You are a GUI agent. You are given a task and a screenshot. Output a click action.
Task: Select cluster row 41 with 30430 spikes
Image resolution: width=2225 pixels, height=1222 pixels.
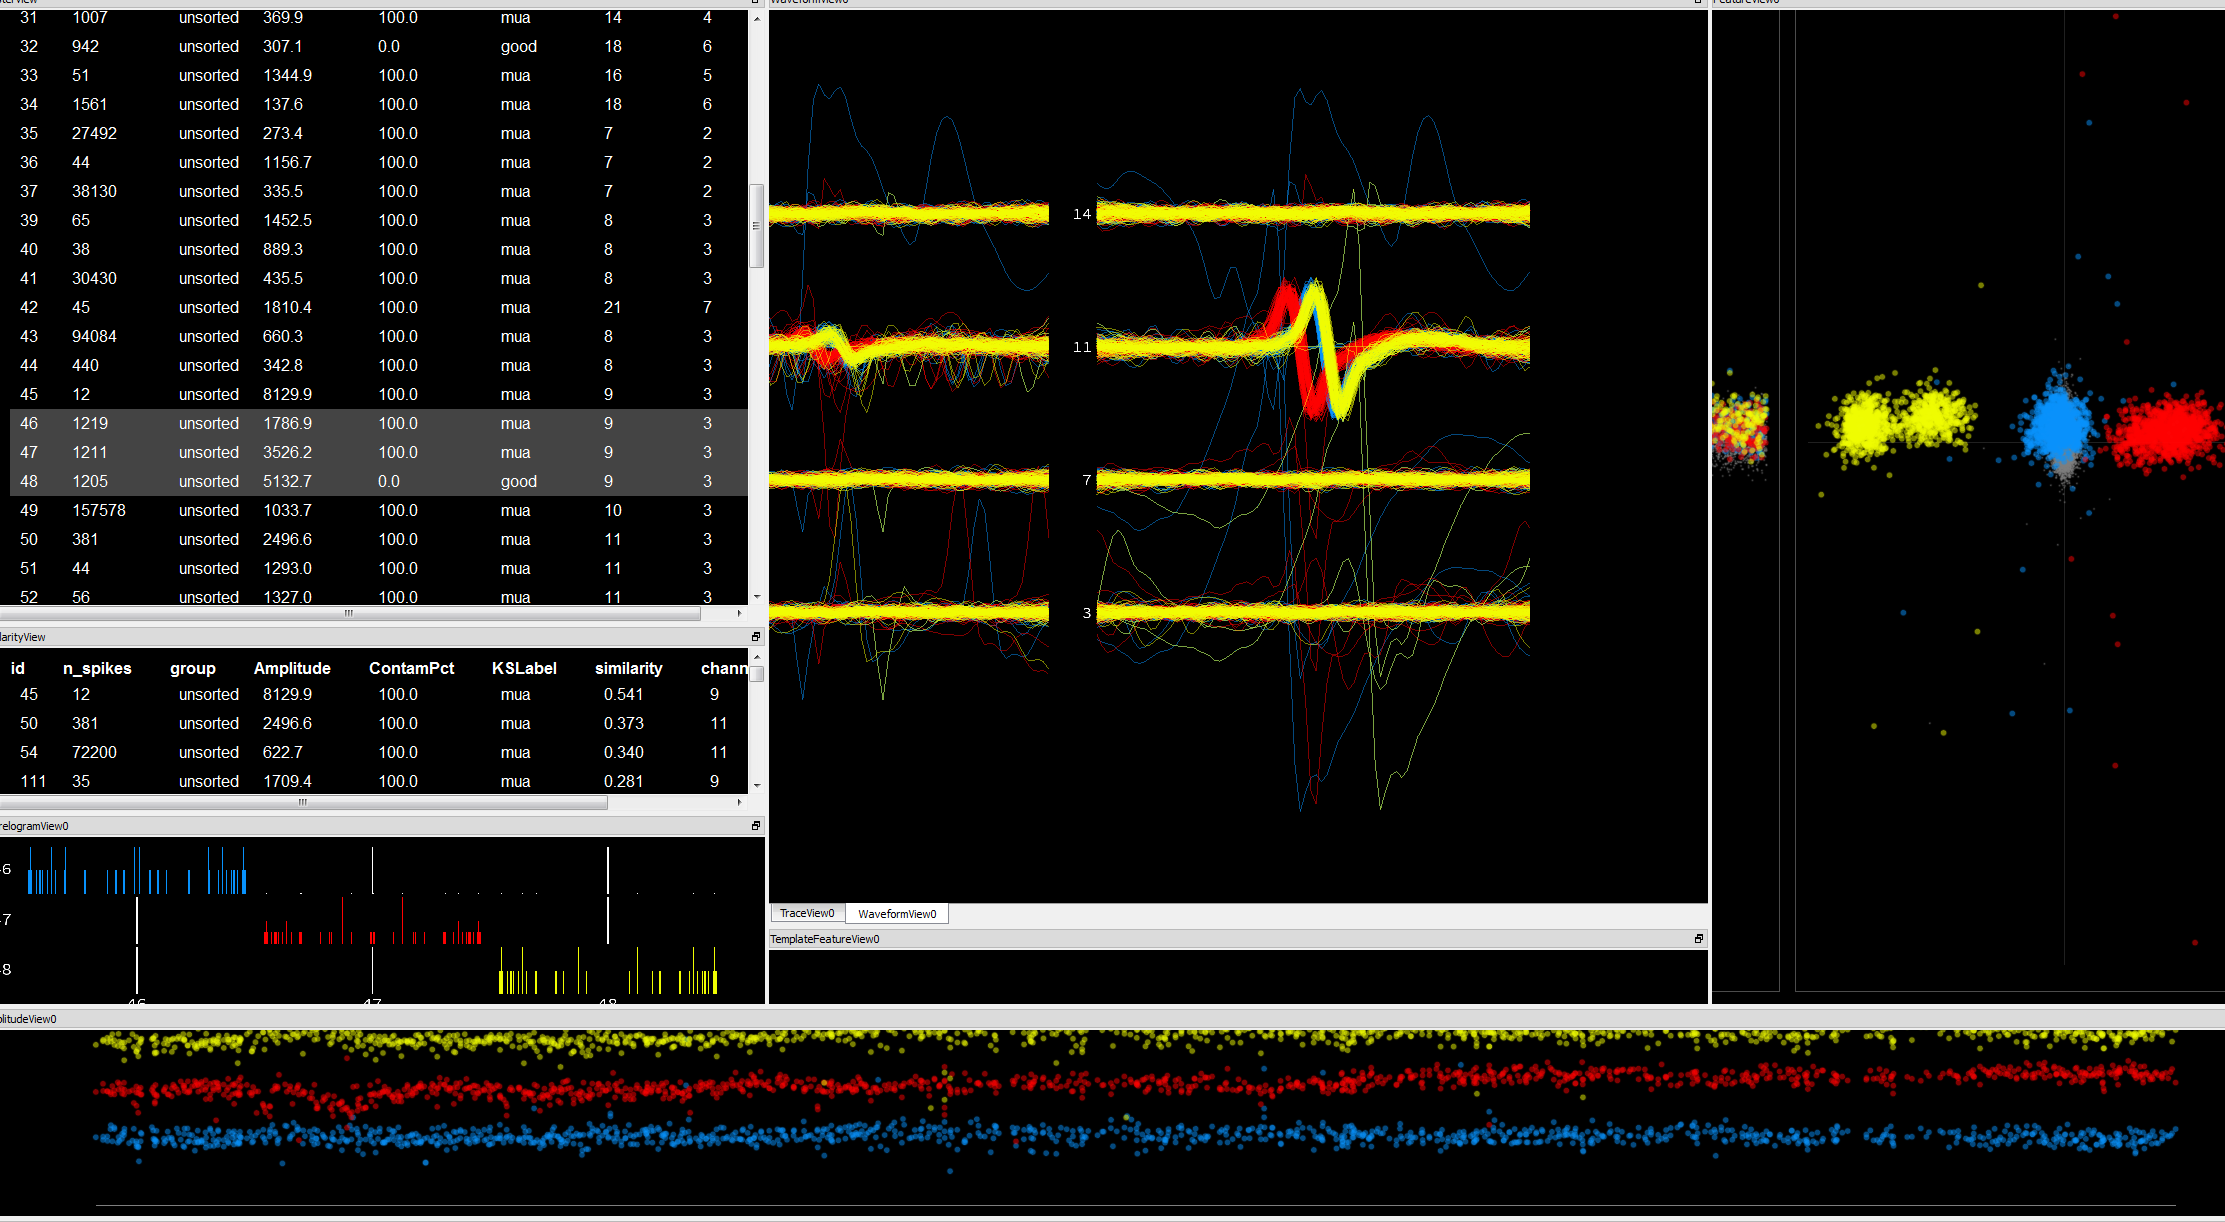click(x=378, y=278)
